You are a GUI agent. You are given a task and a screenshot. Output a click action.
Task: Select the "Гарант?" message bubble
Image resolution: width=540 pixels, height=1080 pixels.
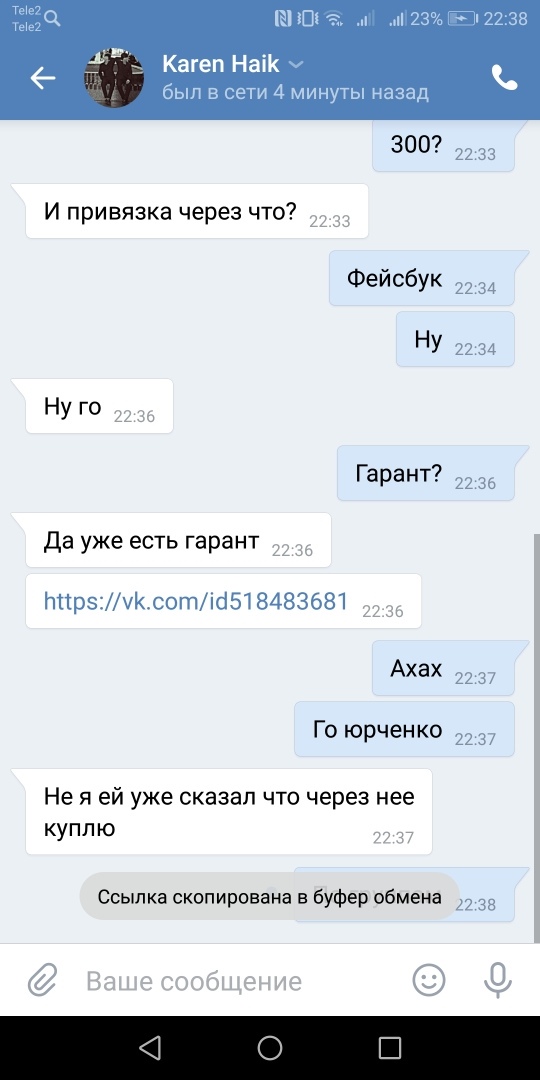pyautogui.click(x=426, y=472)
